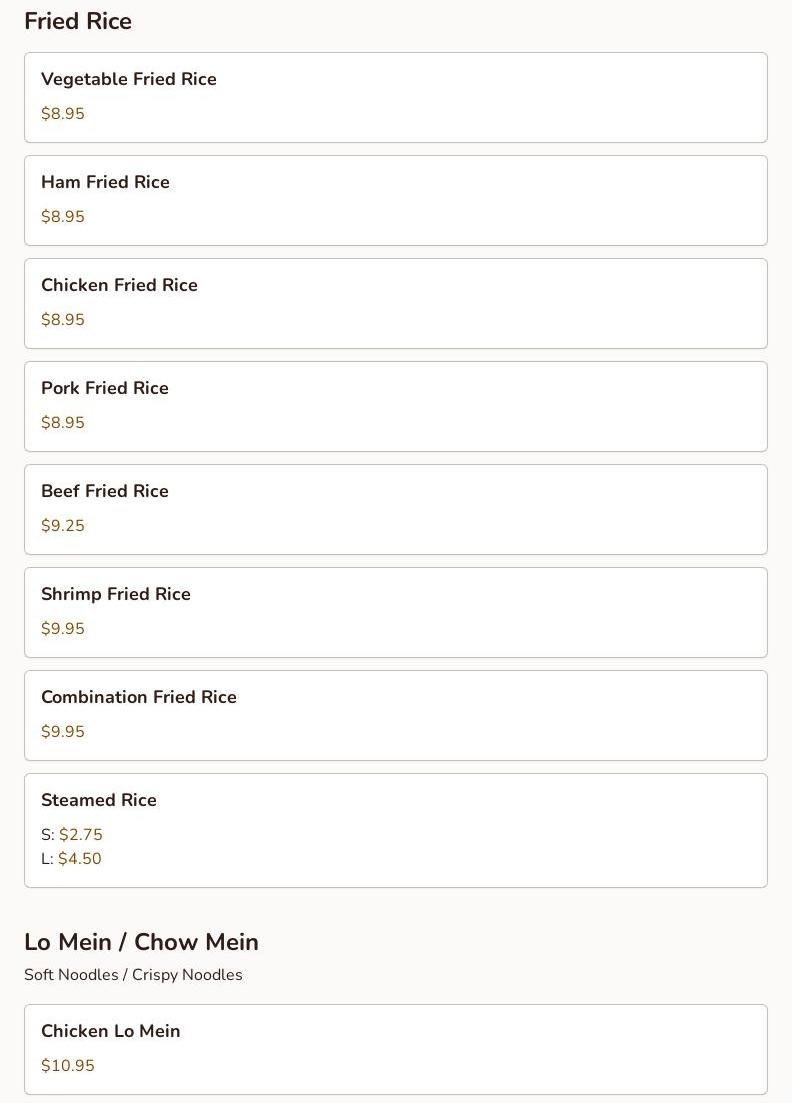Click the $10.95 Chicken Lo Mein price
The height and width of the screenshot is (1103, 792).
click(68, 1065)
